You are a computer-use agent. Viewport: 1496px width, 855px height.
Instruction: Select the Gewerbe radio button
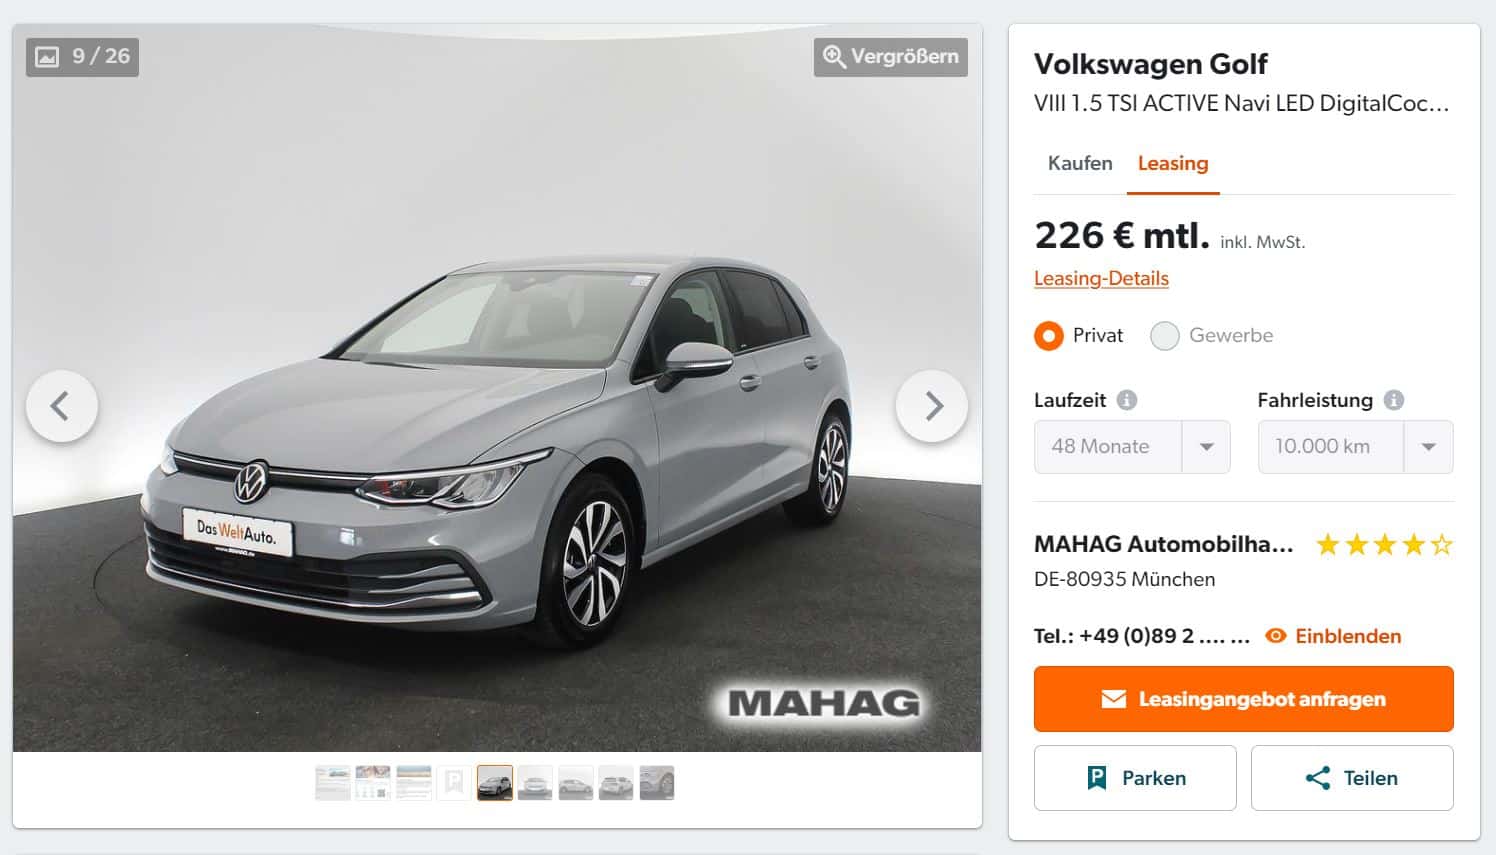(1165, 336)
